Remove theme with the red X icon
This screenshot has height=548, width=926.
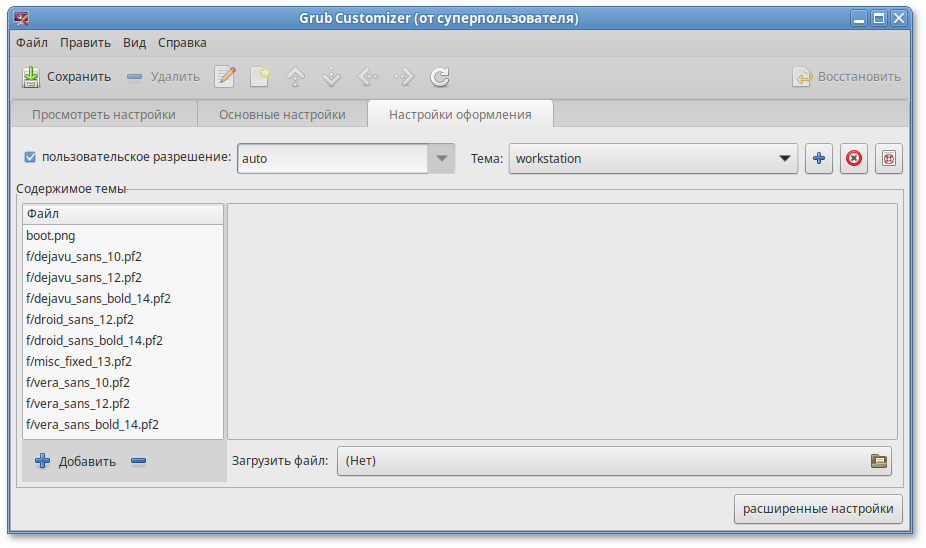click(853, 158)
